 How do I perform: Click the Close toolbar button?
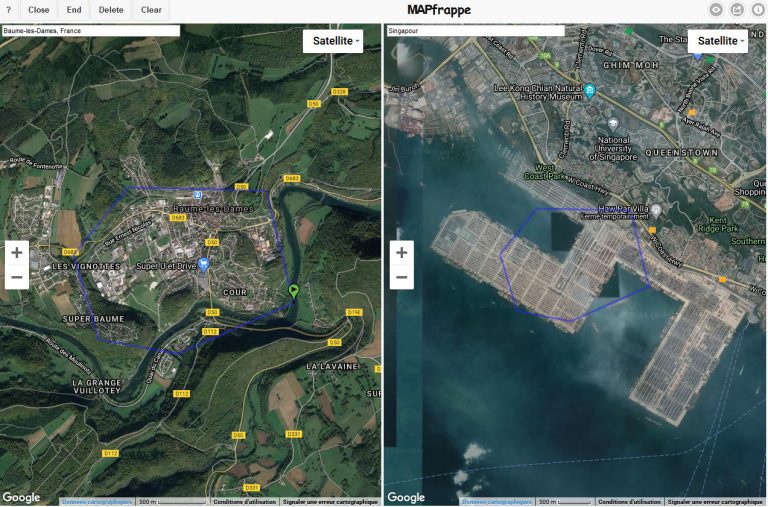coord(38,10)
